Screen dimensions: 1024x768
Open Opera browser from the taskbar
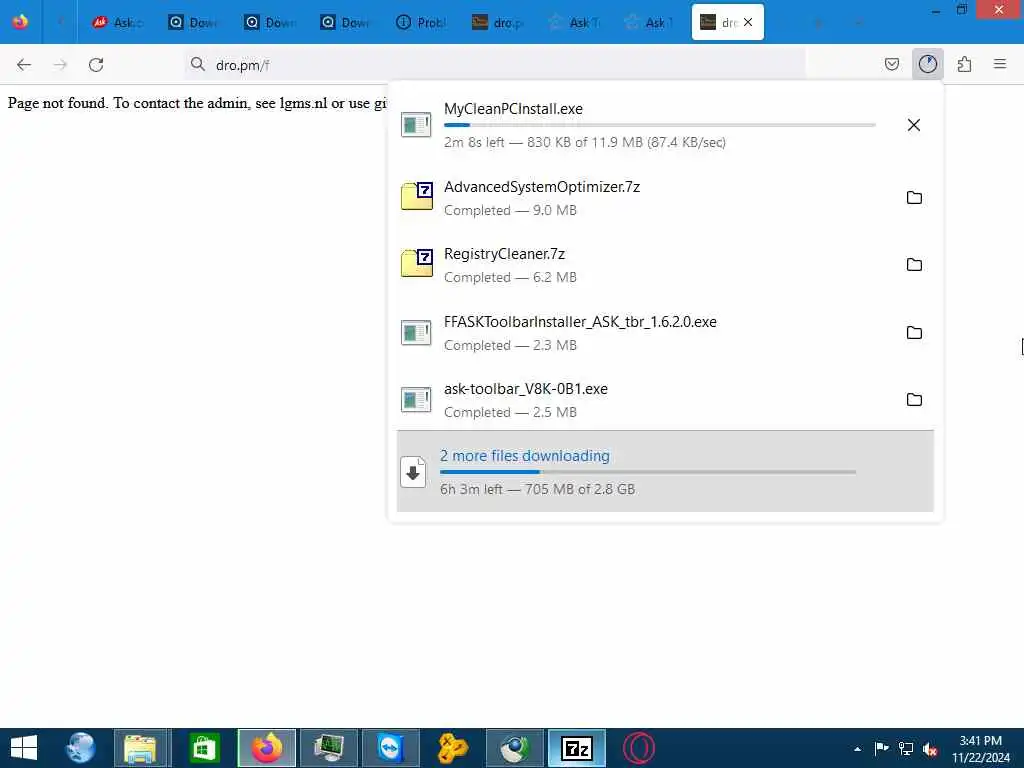(x=638, y=748)
